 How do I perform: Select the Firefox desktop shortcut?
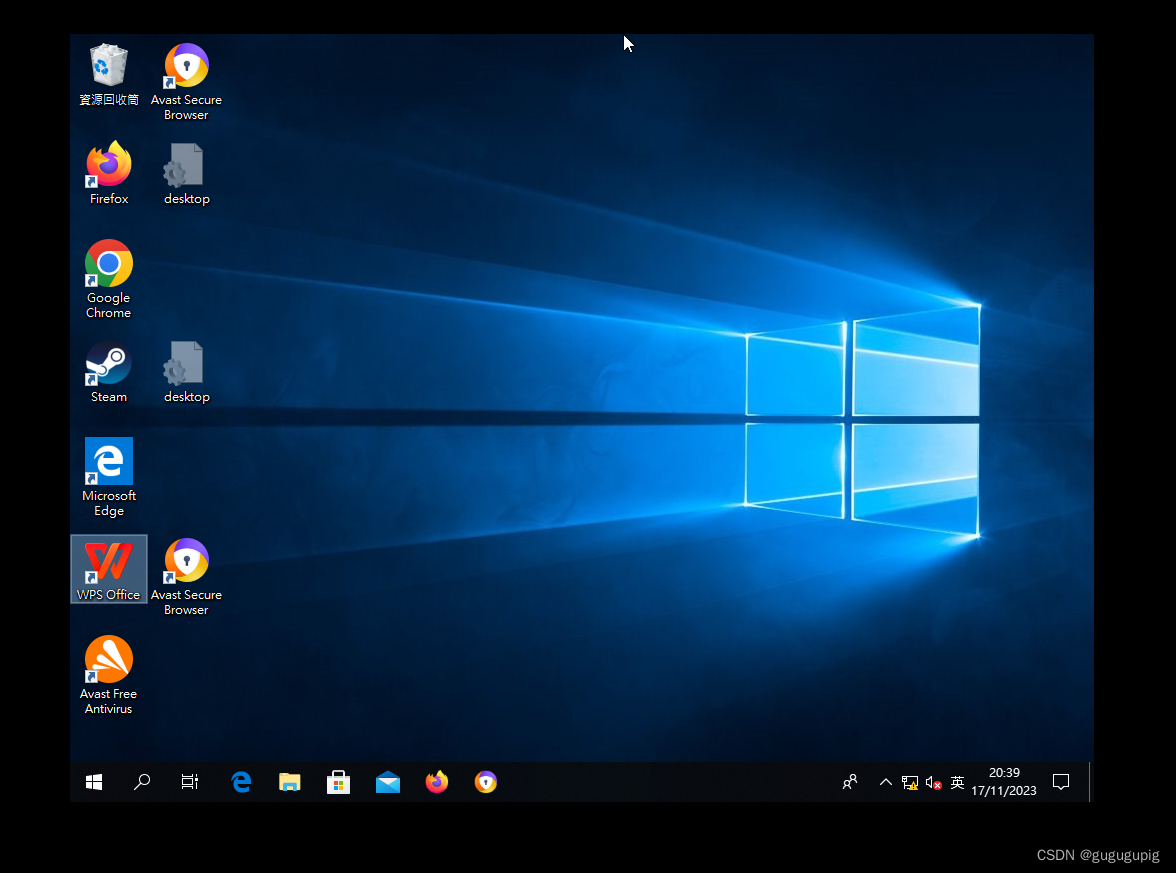109,173
